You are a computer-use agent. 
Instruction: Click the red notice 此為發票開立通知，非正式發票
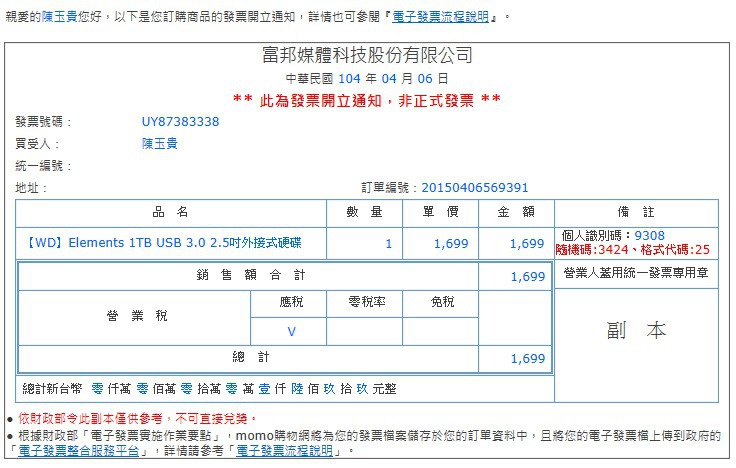(367, 100)
